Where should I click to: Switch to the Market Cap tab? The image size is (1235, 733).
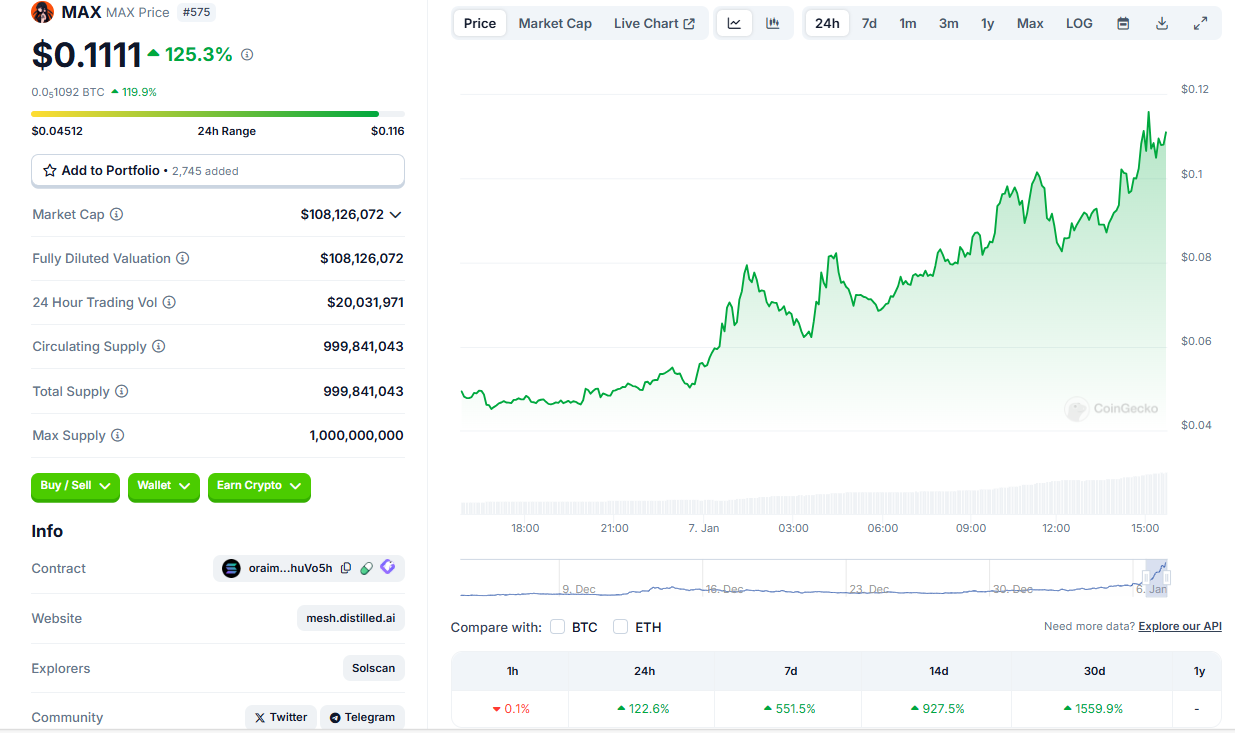click(x=555, y=23)
